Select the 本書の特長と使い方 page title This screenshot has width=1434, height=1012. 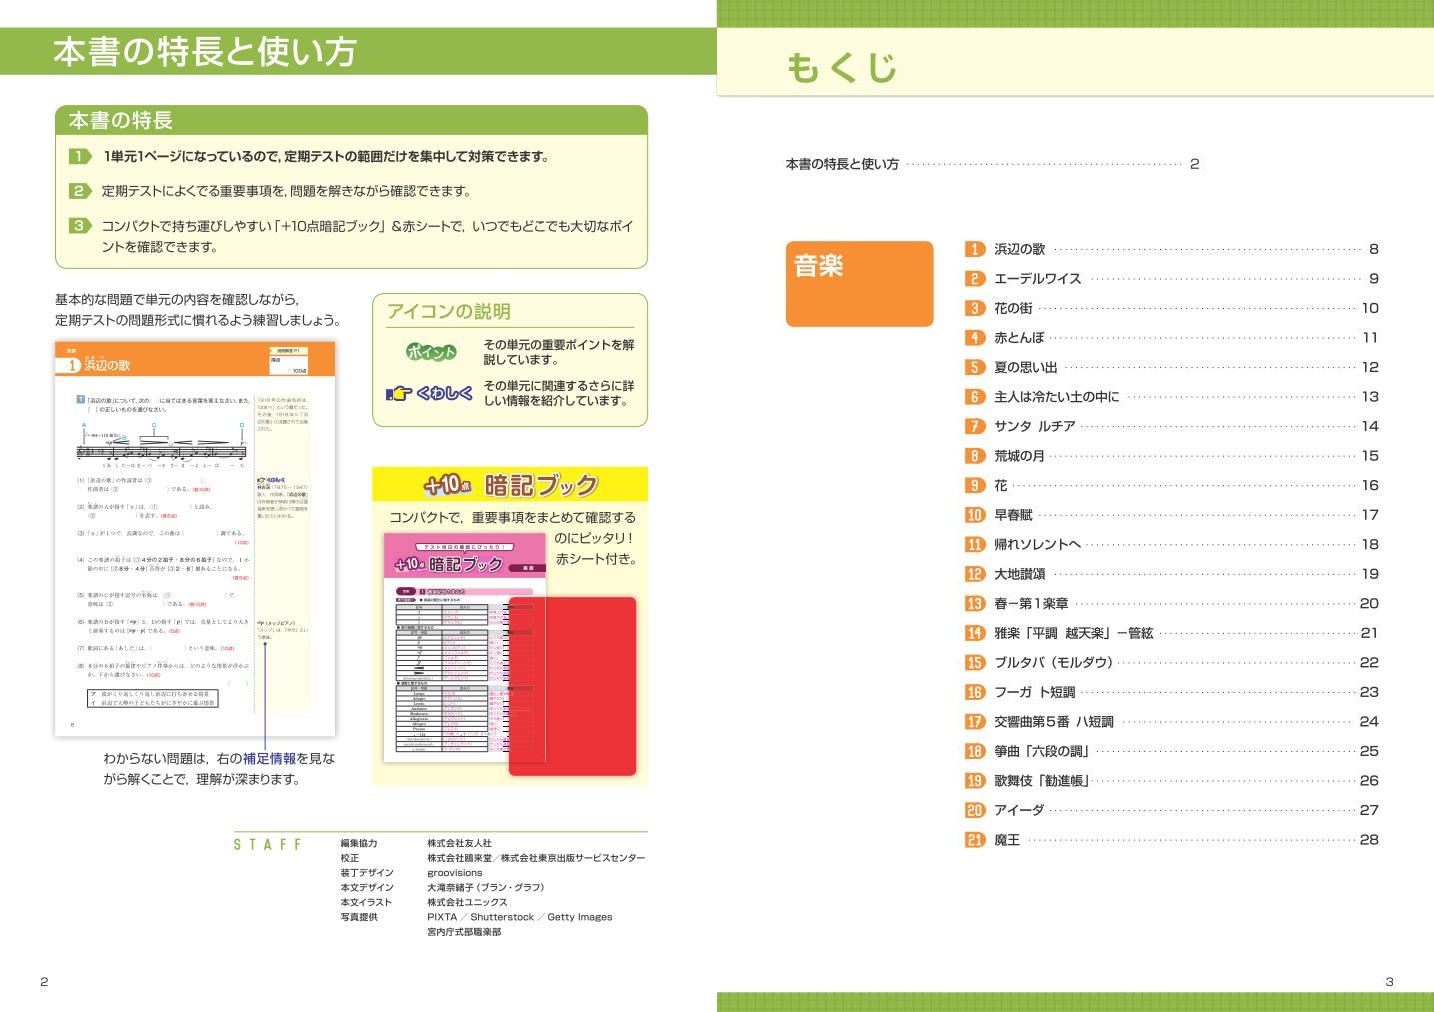click(x=205, y=52)
